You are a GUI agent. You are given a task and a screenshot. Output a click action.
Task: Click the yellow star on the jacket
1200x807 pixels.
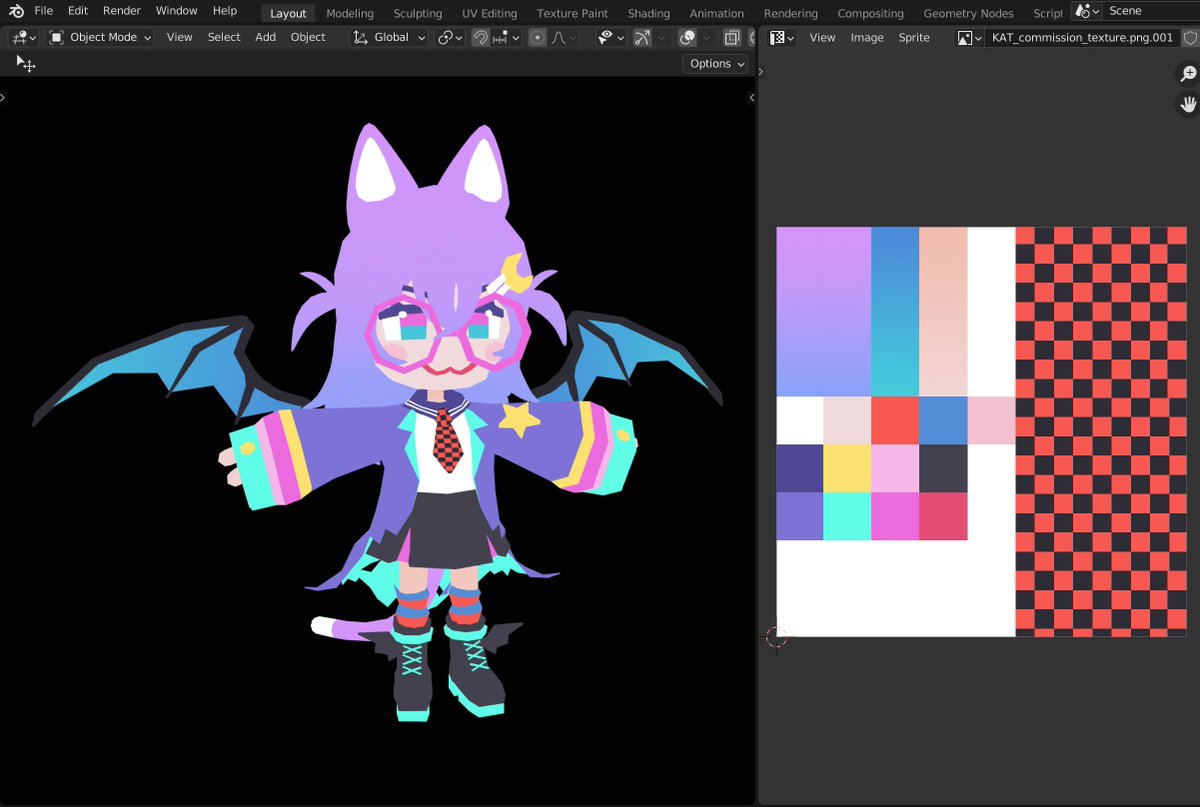click(x=519, y=419)
